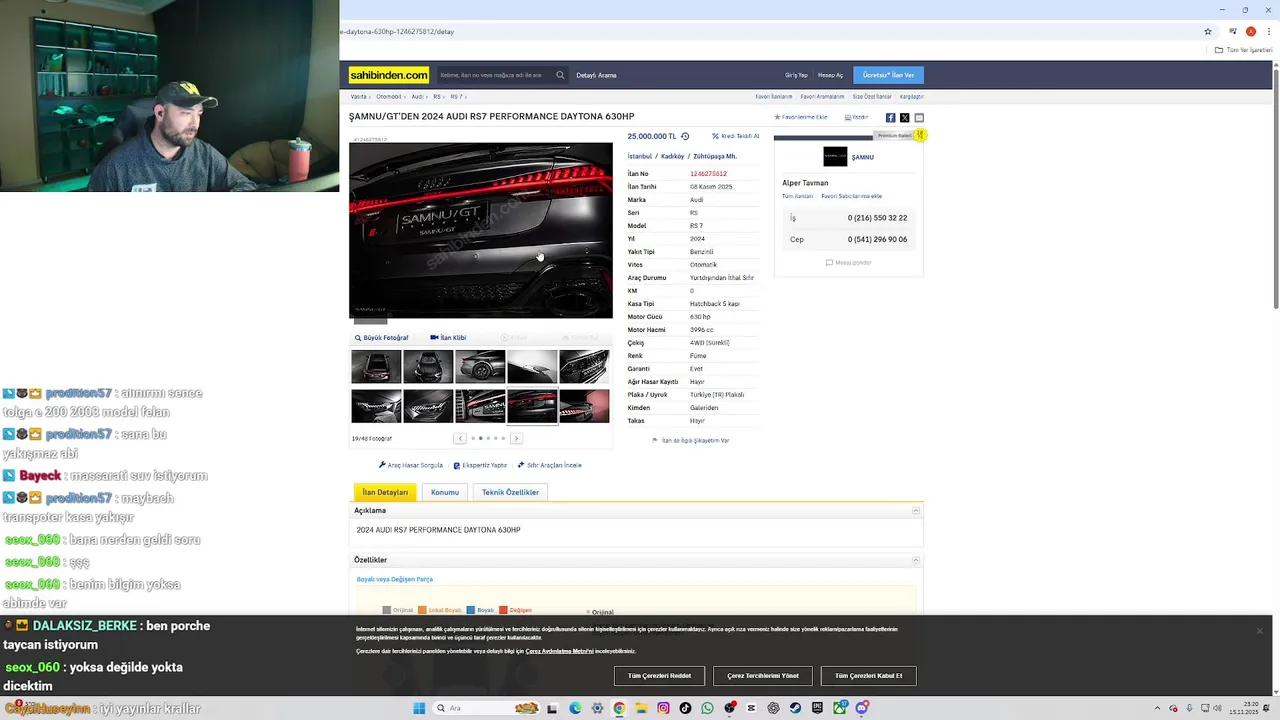Click Araç Hasar Sorgula link
The height and width of the screenshot is (720, 1280).
click(411, 465)
